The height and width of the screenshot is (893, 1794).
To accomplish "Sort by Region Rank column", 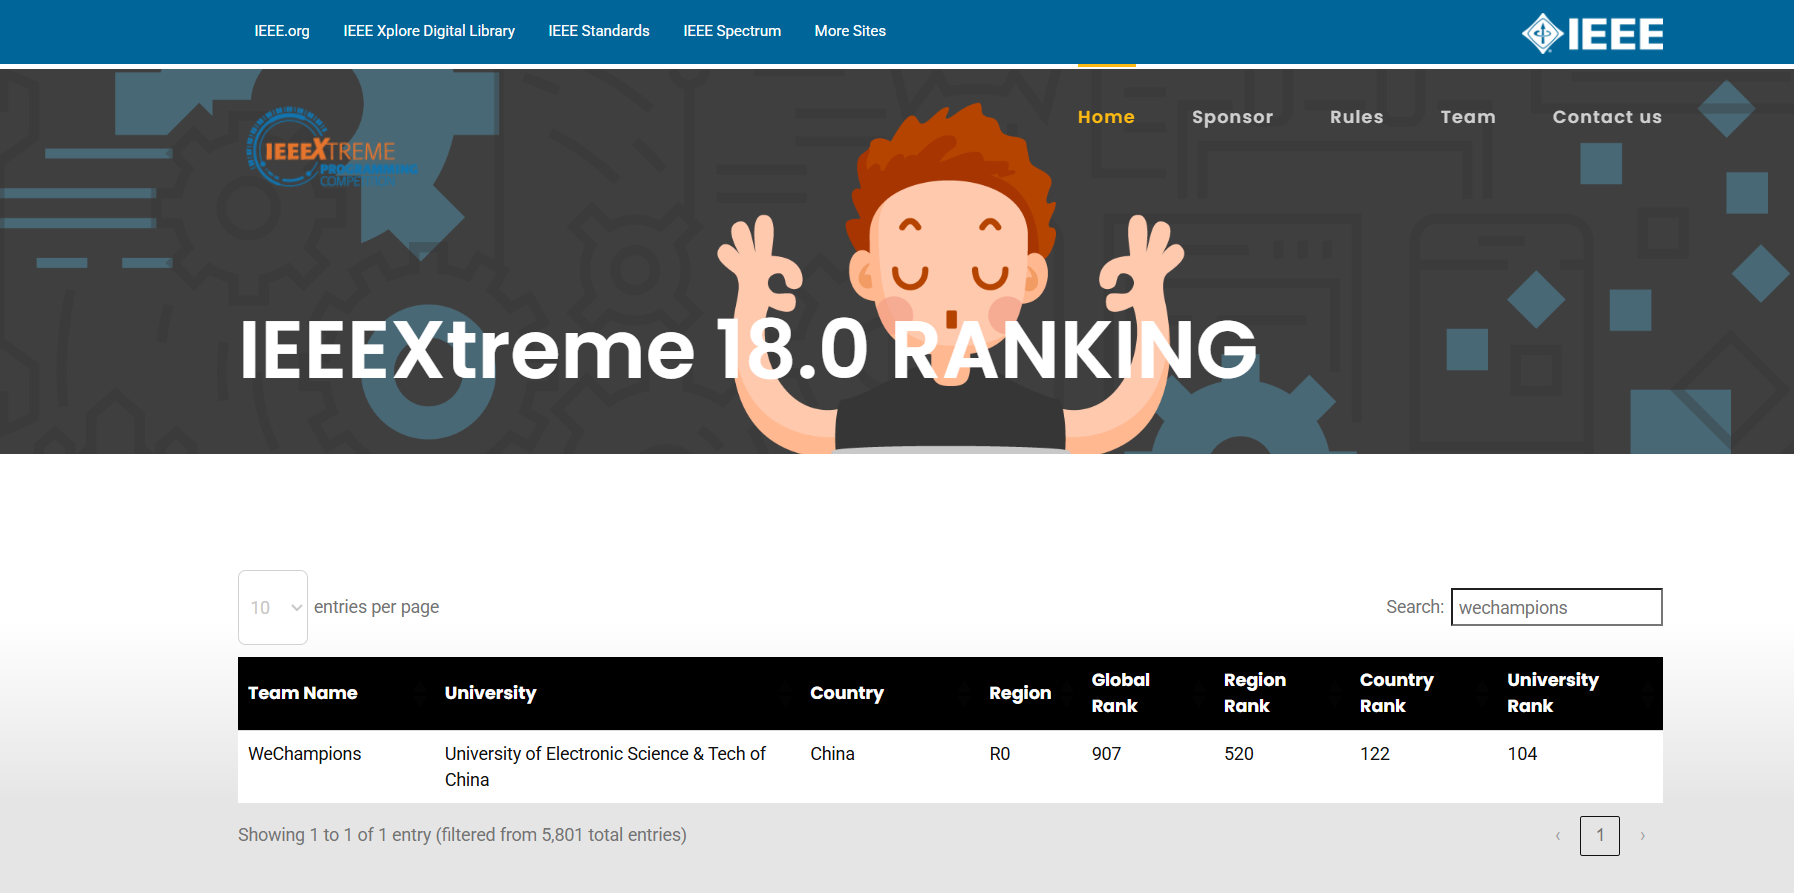I will [x=1282, y=693].
